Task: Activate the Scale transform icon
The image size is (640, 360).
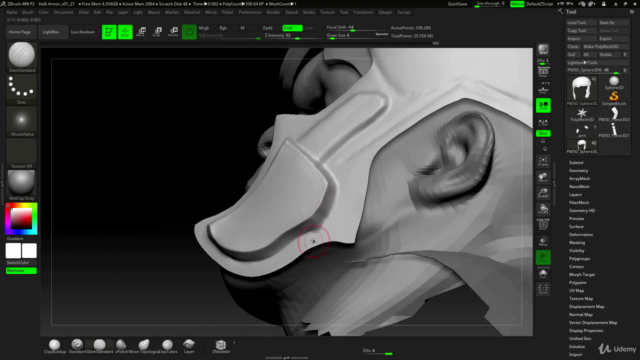Action: pyautogui.click(x=157, y=32)
